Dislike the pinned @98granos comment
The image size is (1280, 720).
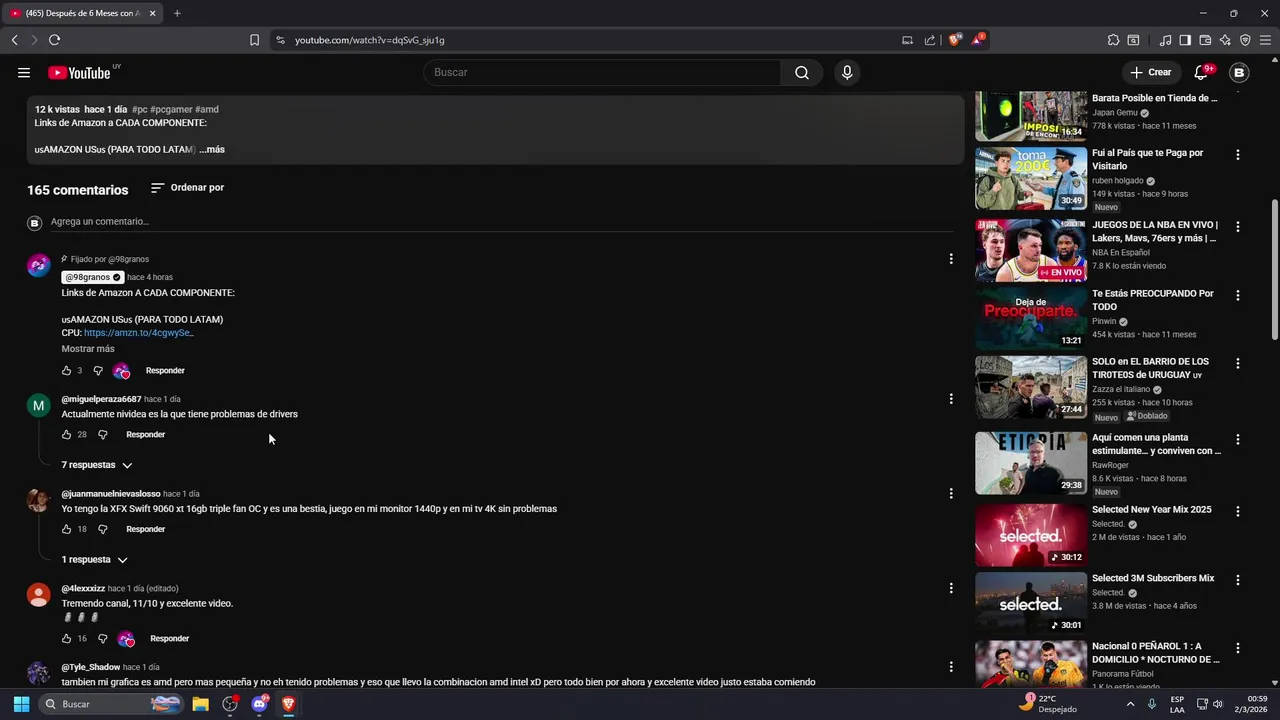pos(98,371)
